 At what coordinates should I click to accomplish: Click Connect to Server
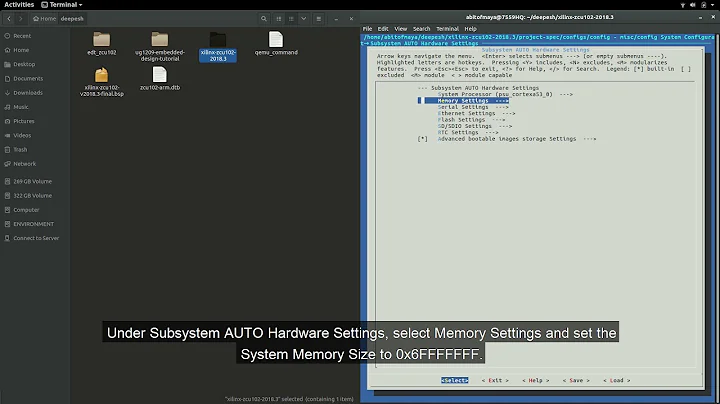click(x=35, y=238)
